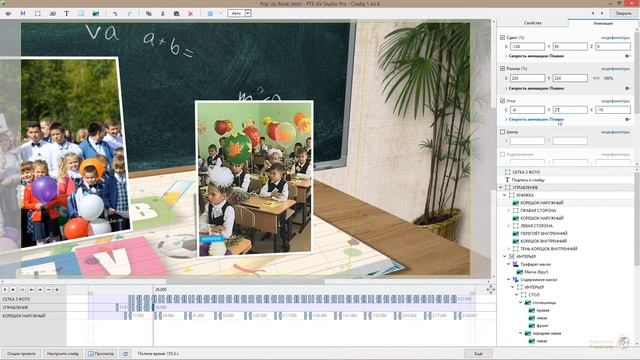Viewport: 640px width, 360px height.
Task: Select the Маска (Круг) tree item
Action: (x=536, y=272)
